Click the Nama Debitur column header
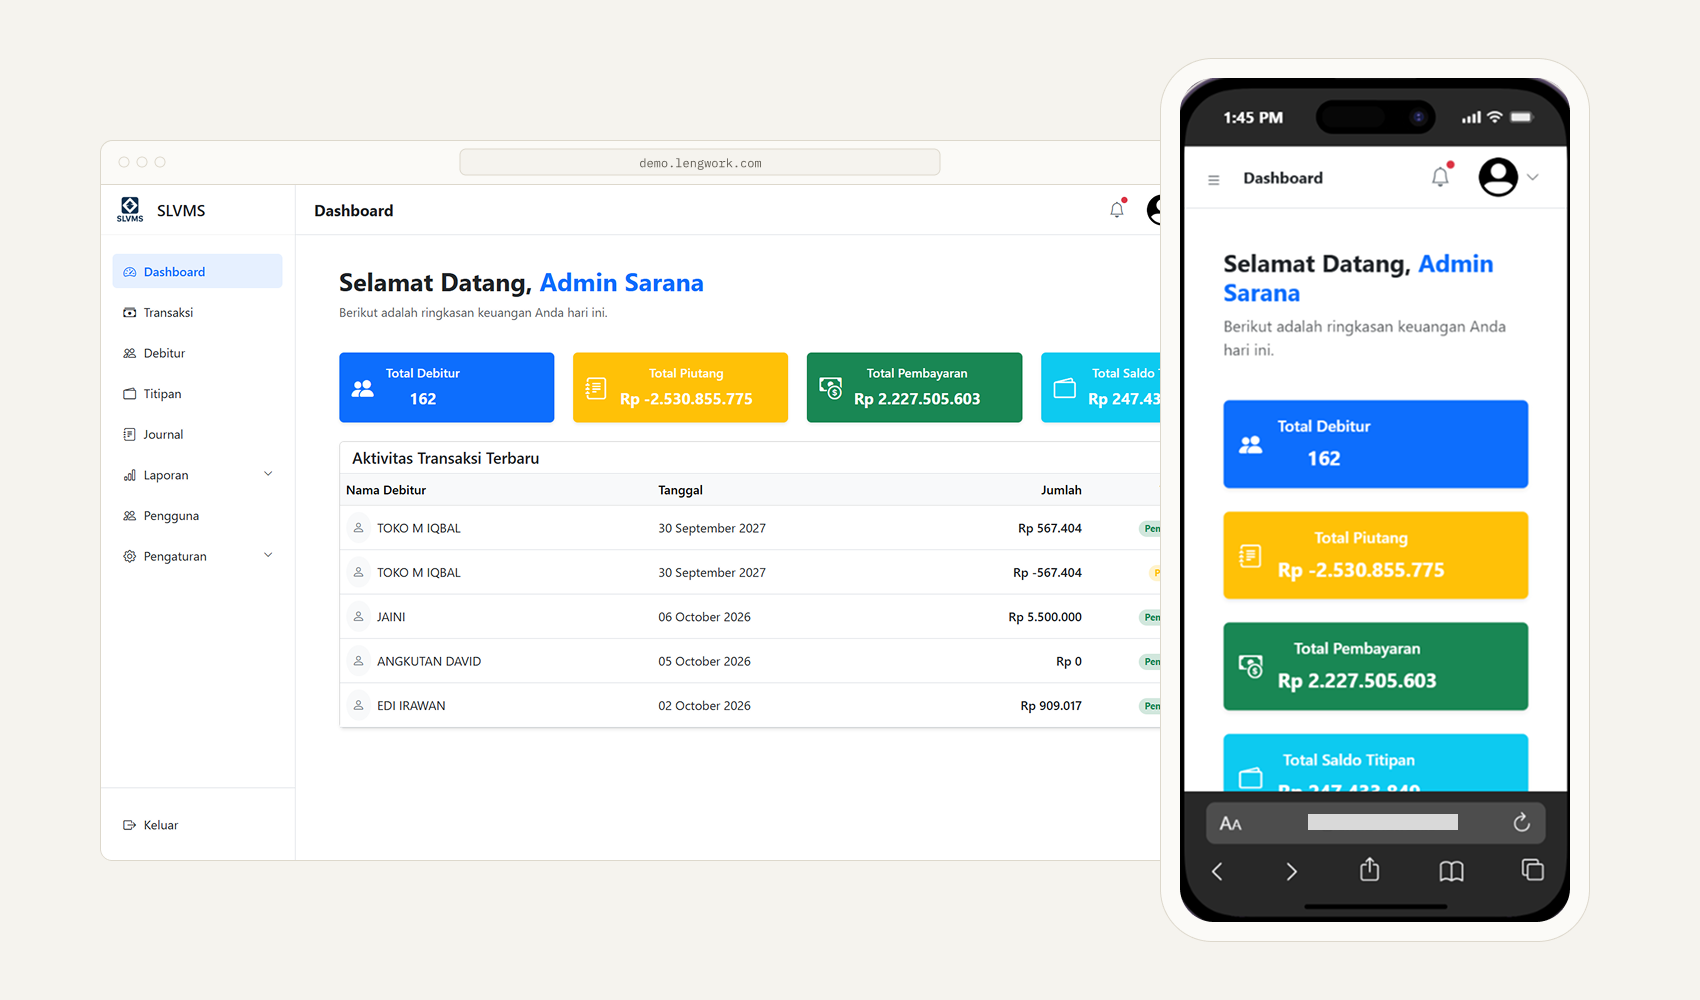 click(386, 490)
